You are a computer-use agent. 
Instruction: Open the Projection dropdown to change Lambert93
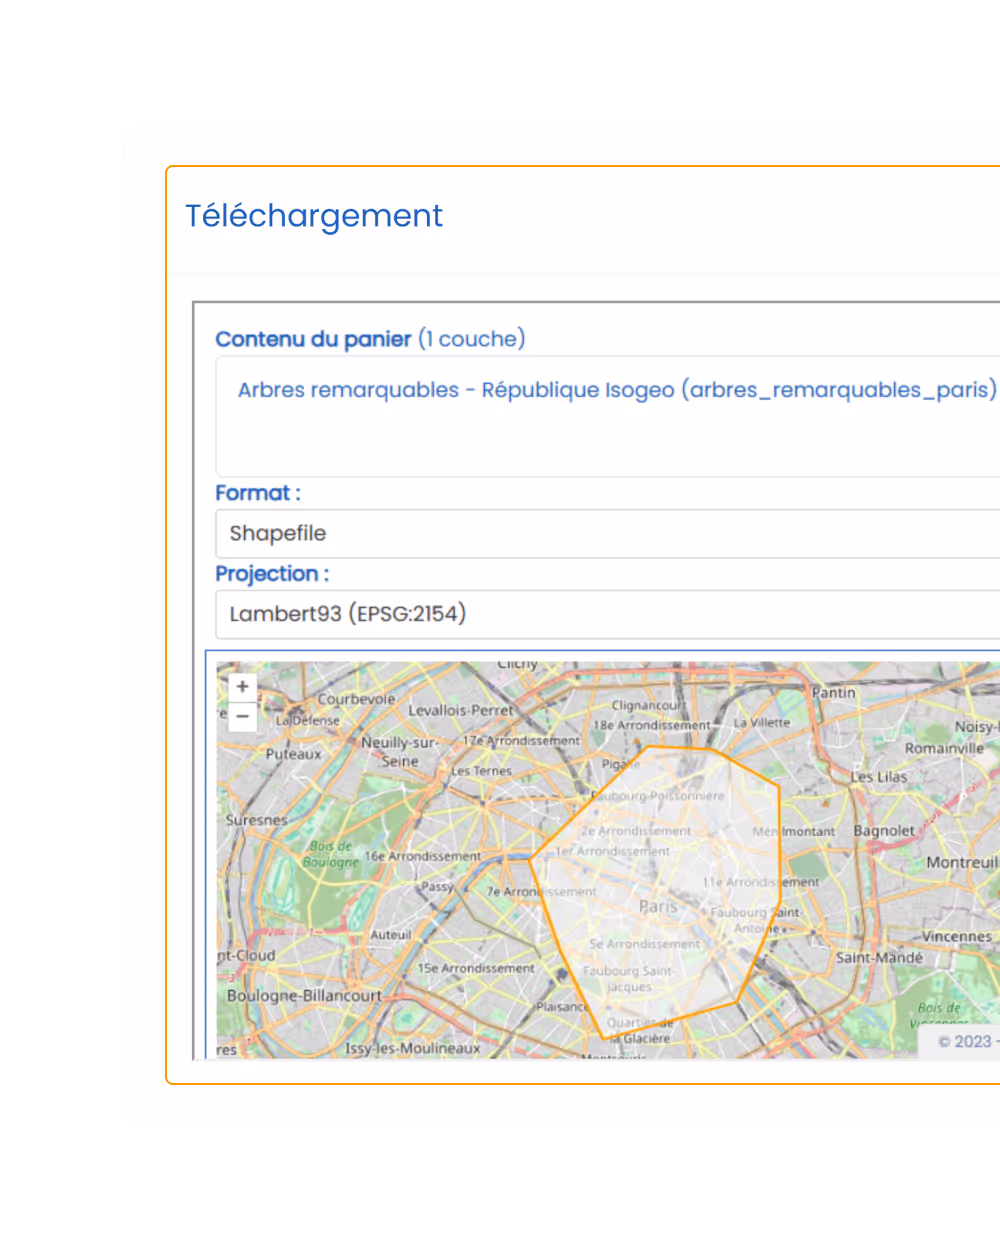(x=600, y=613)
